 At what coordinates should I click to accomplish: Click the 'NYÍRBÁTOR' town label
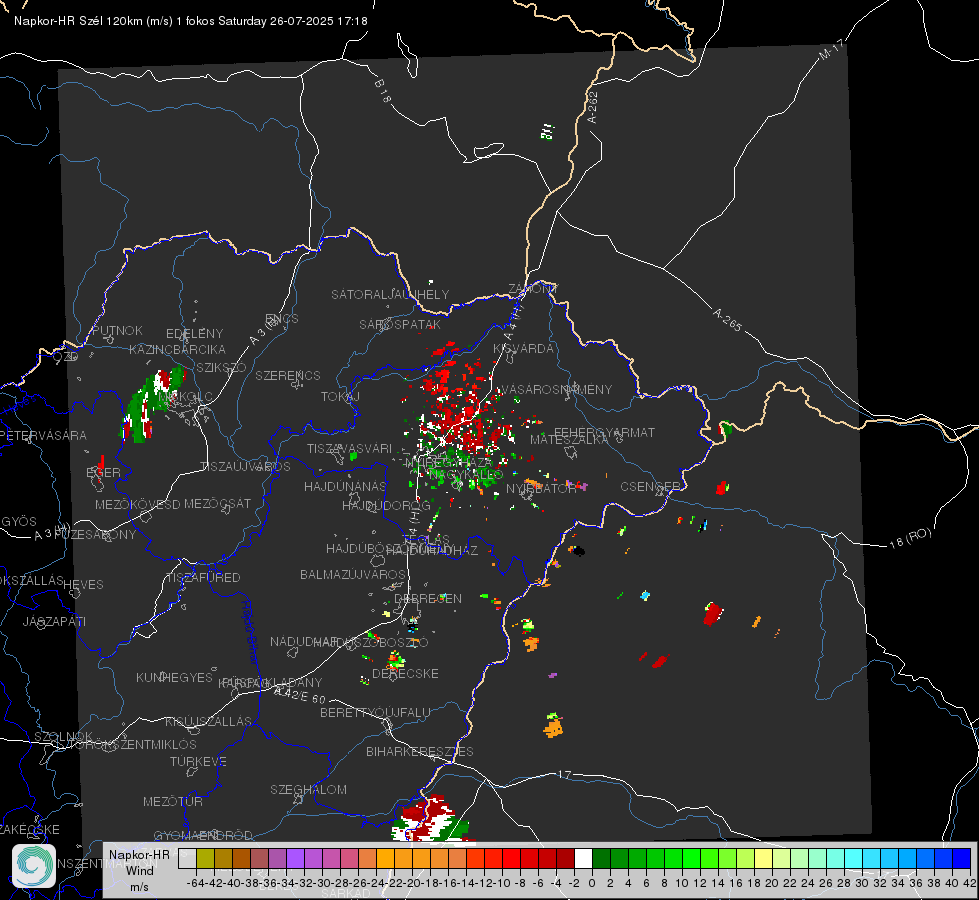(x=541, y=488)
